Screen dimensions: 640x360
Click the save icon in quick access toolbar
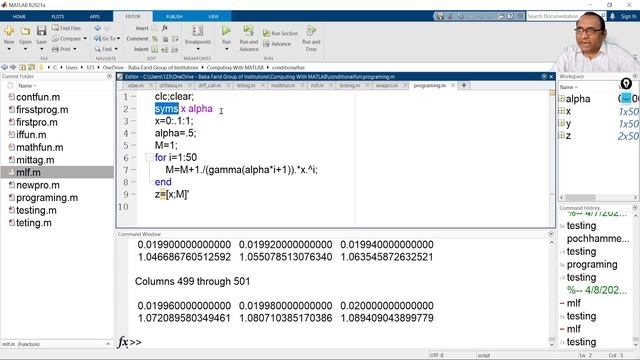440,16
